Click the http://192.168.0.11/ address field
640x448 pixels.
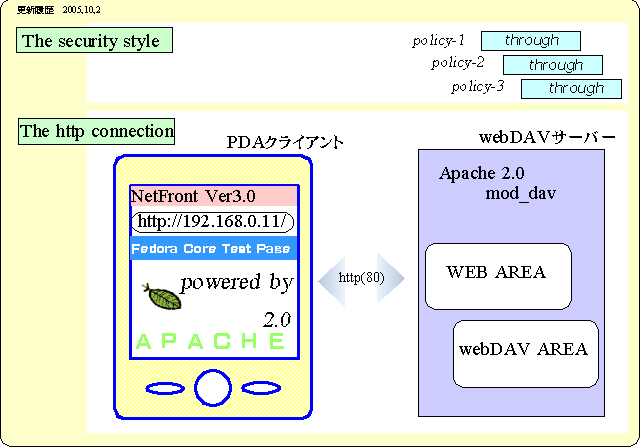[213, 221]
